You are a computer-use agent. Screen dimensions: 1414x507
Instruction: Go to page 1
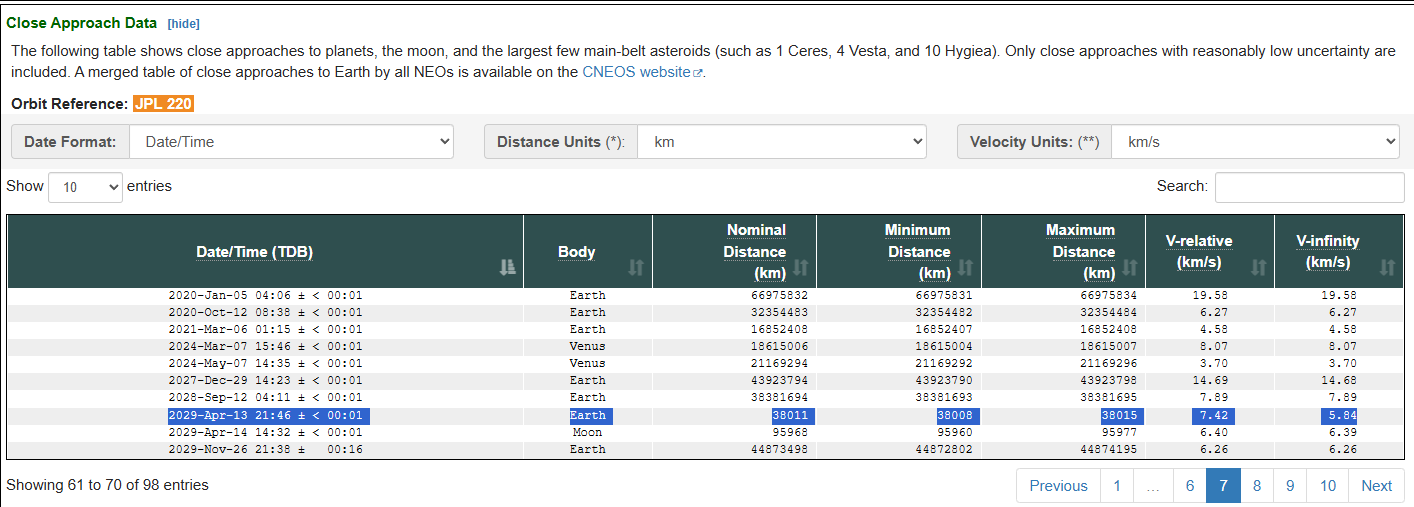click(1116, 485)
